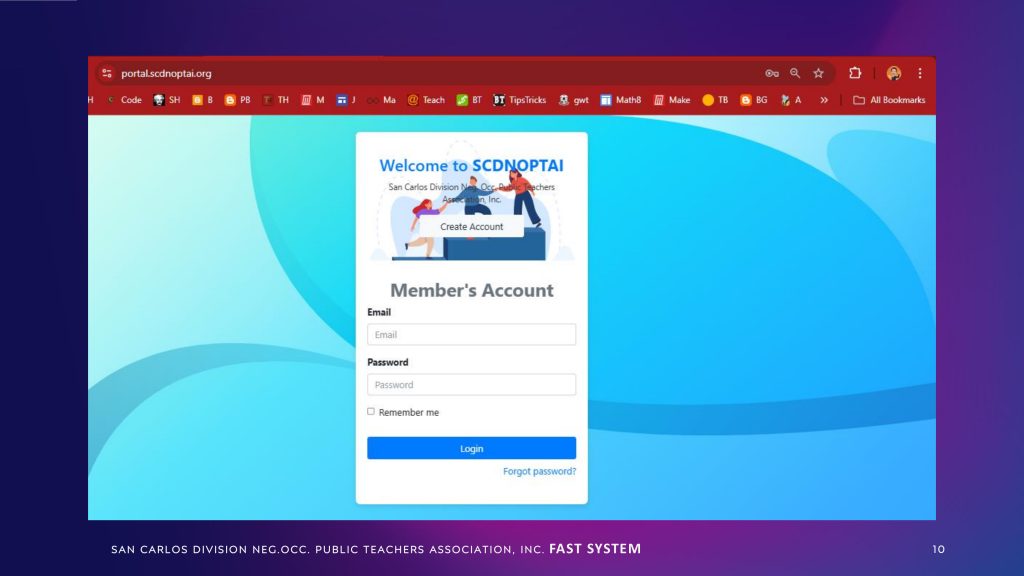Open the PB bookmark
This screenshot has height=576, width=1024.
(238, 100)
